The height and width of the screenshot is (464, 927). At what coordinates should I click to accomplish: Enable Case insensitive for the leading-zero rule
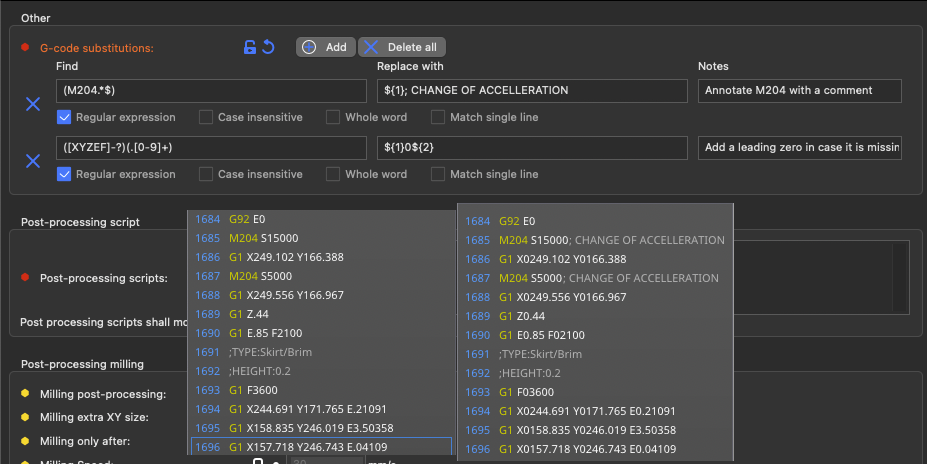click(206, 174)
